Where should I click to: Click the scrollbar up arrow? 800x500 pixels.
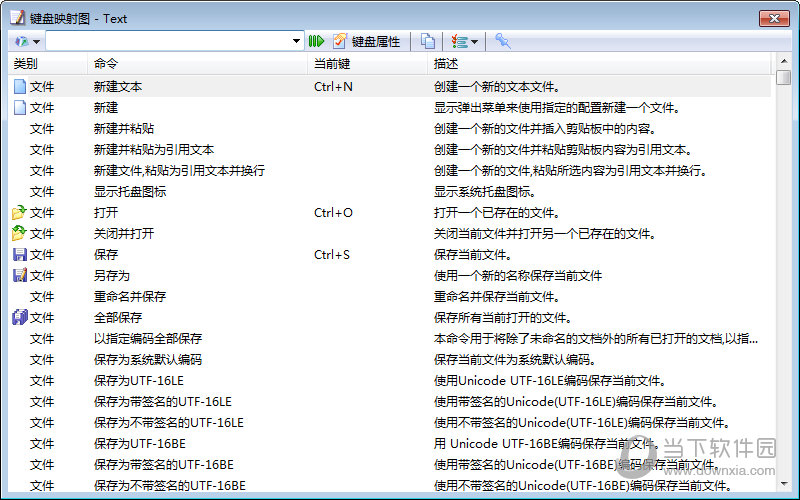pos(784,61)
